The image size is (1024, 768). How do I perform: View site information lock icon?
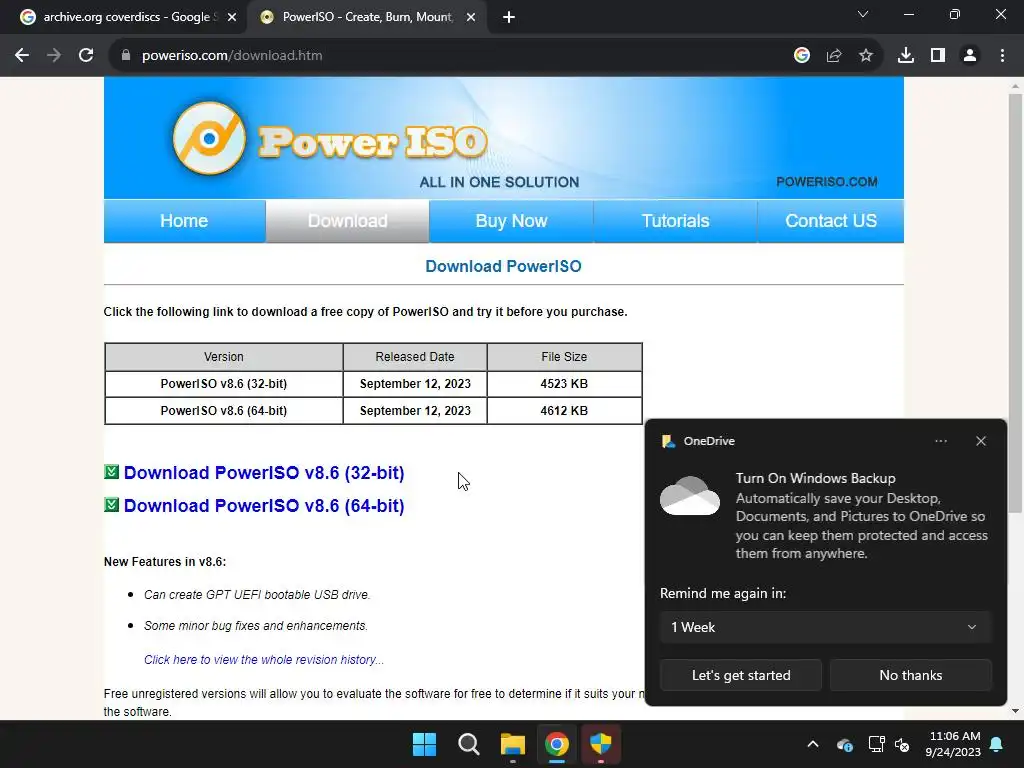point(125,56)
